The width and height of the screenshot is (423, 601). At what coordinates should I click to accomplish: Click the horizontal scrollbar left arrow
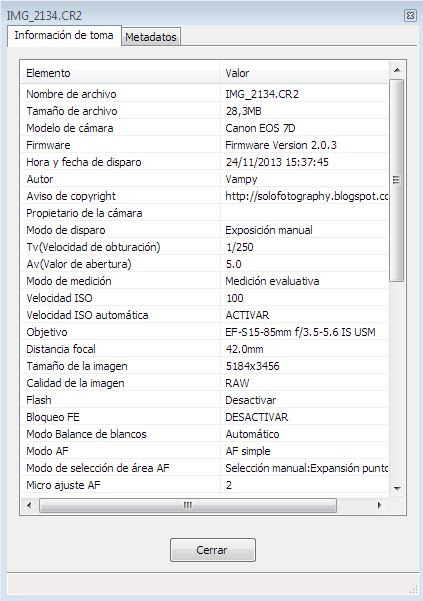pyautogui.click(x=29, y=505)
